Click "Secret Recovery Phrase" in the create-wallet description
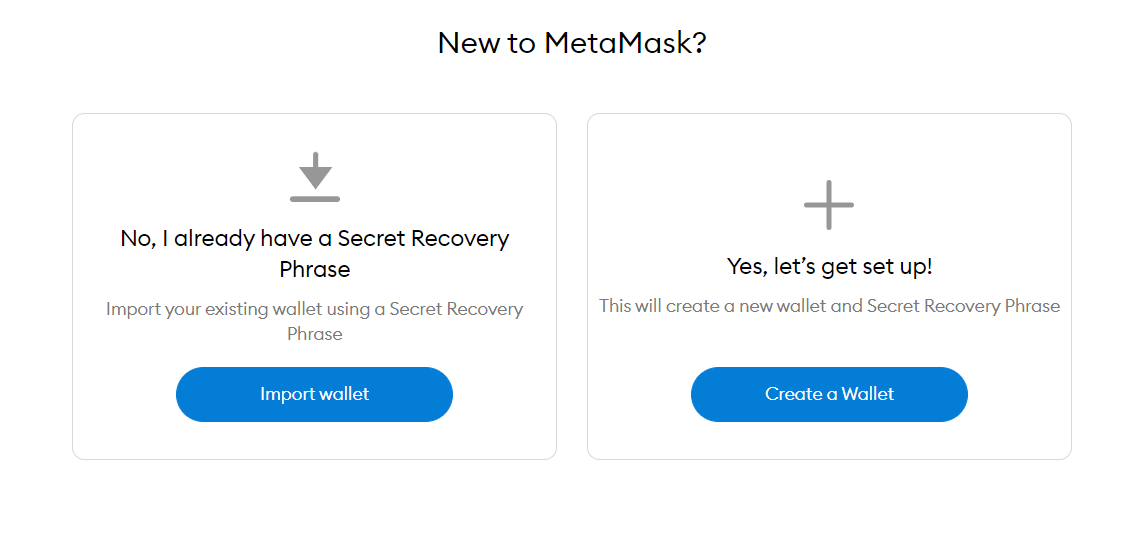1141x546 pixels. 963,306
